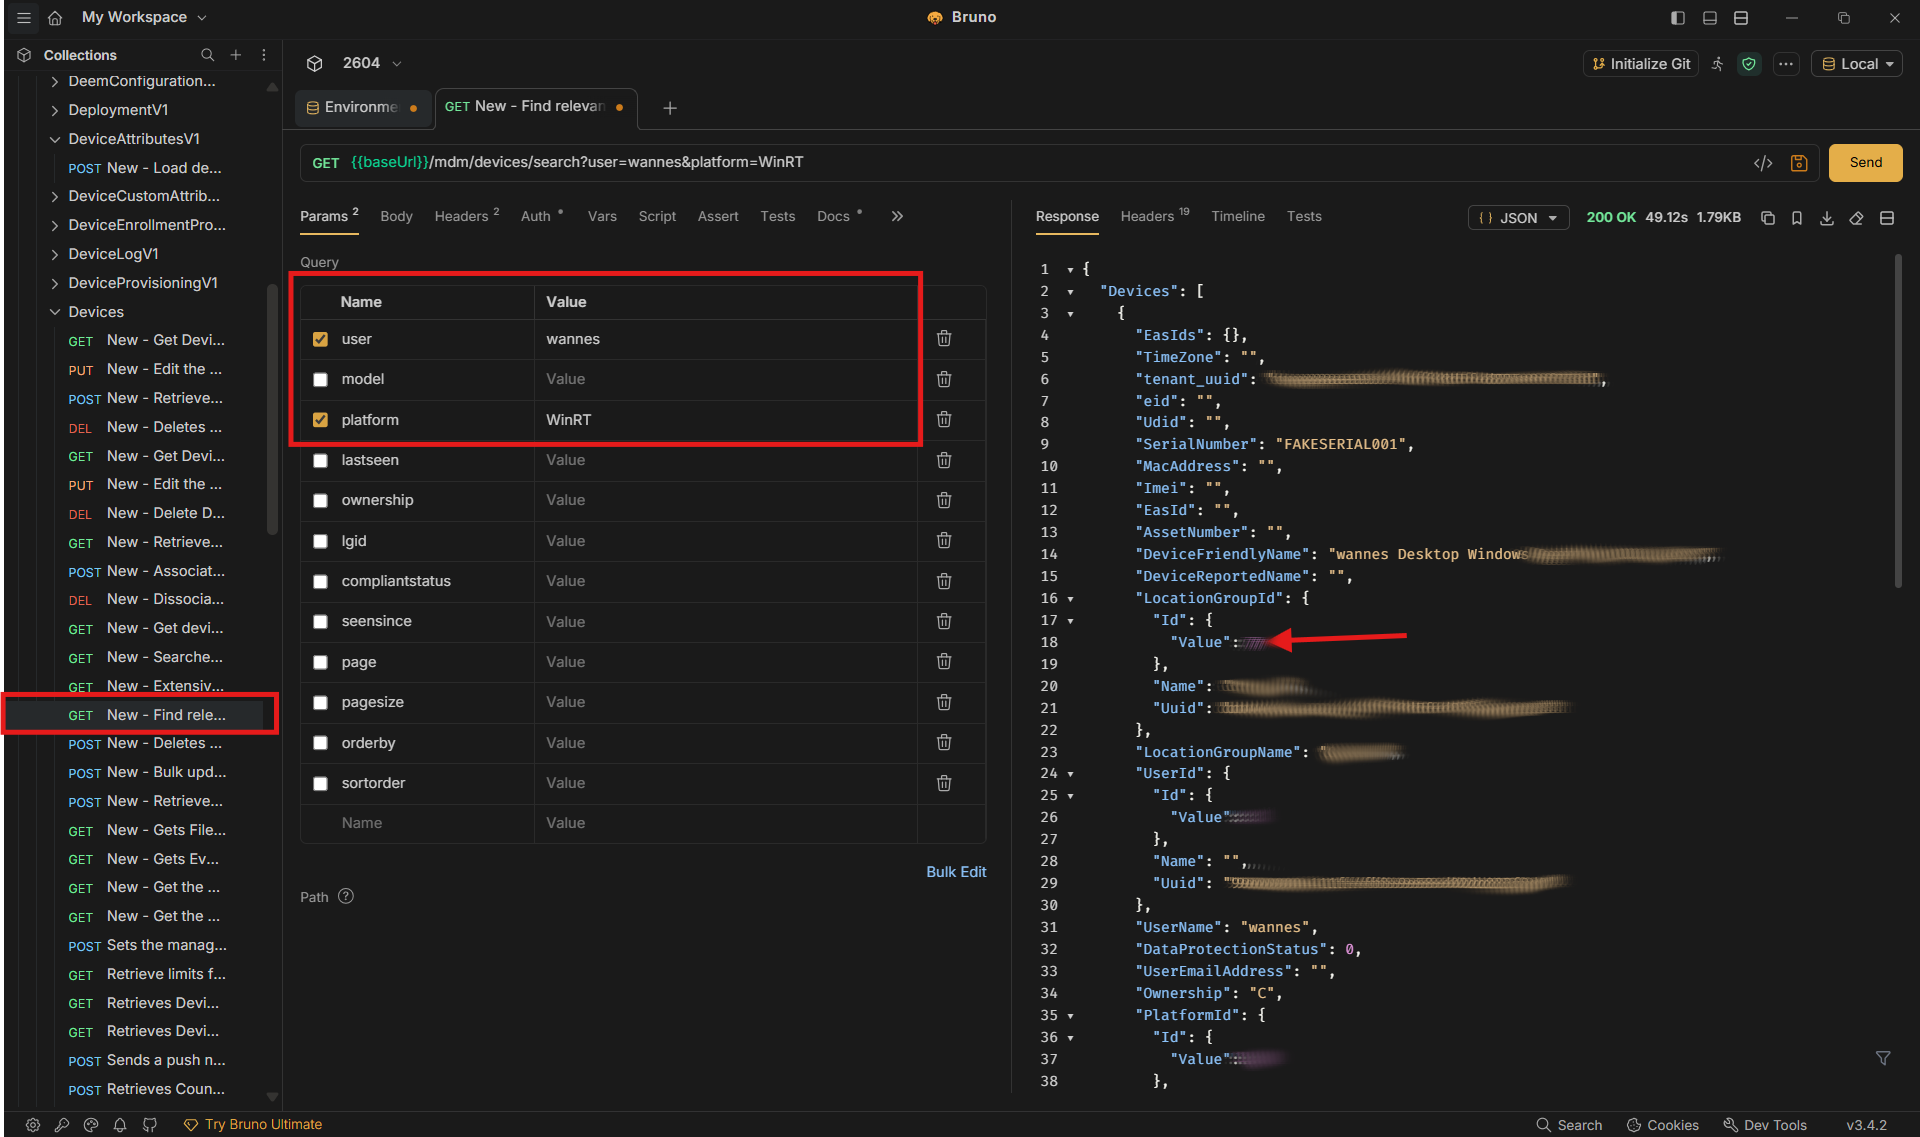Open the preferences gear icon
This screenshot has height=1137, width=1920.
[x=33, y=1125]
